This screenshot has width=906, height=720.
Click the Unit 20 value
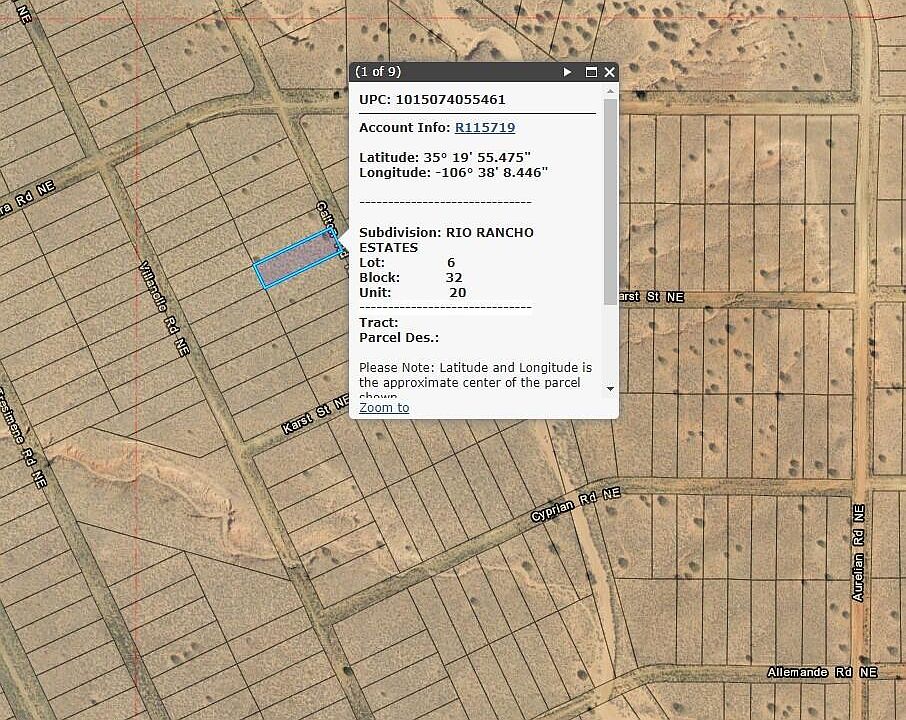(458, 292)
